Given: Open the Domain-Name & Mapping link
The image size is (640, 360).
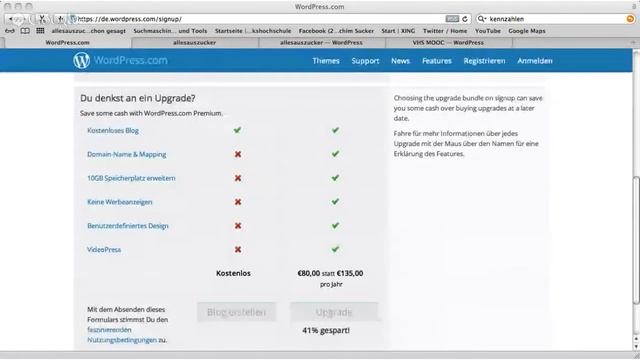Looking at the screenshot, I should [x=127, y=154].
